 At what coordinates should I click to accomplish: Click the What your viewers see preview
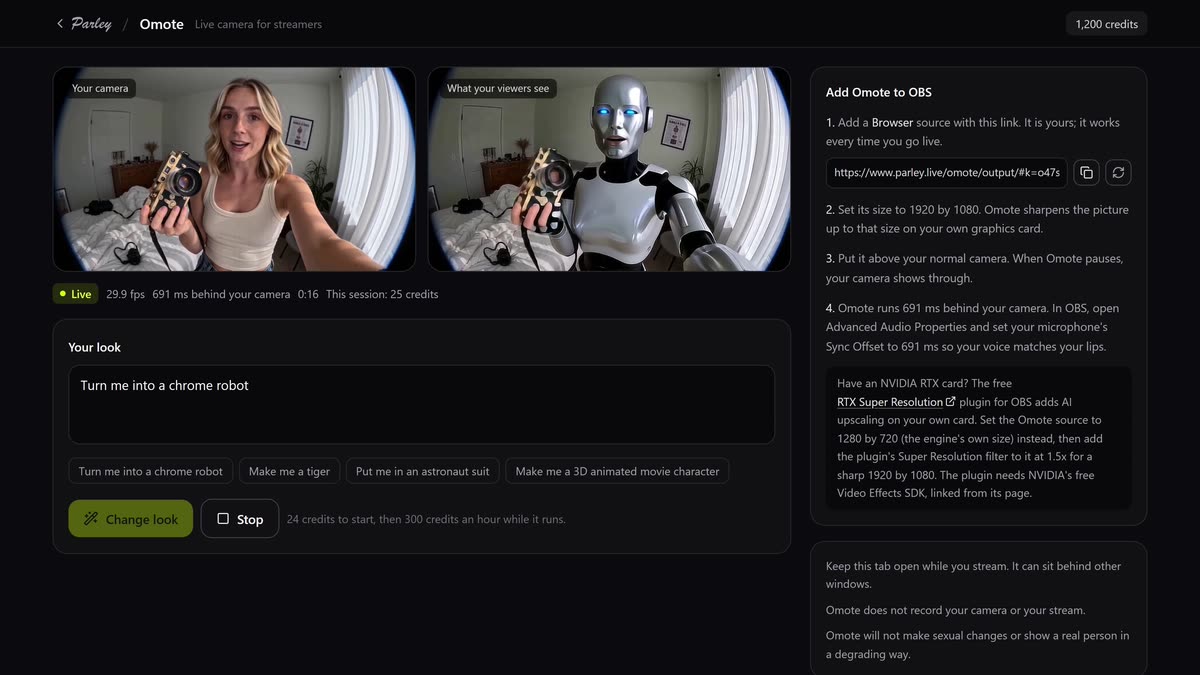[609, 169]
